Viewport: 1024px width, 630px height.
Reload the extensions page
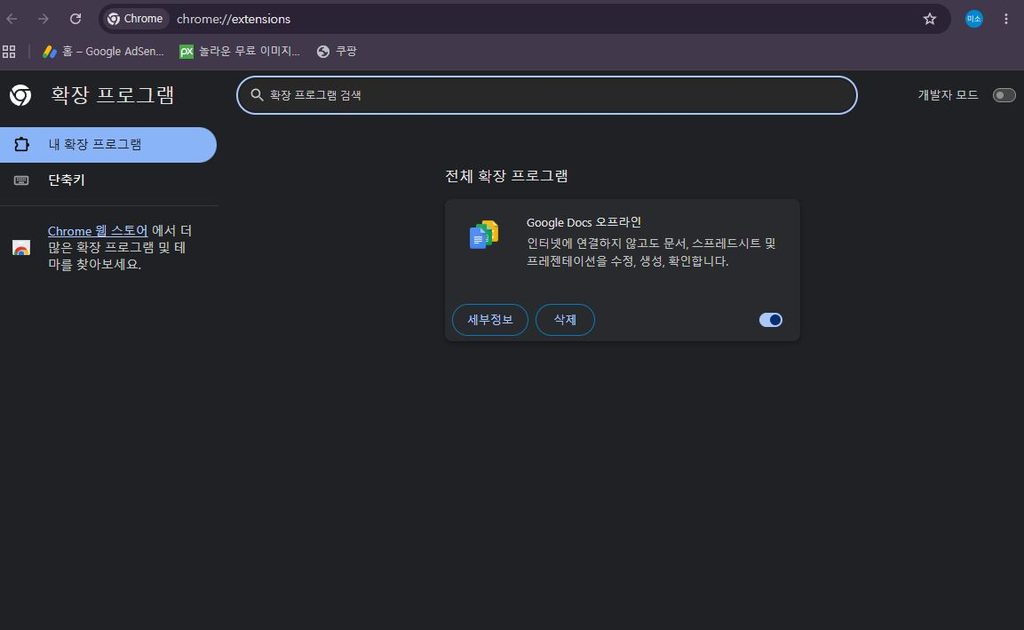click(x=76, y=19)
